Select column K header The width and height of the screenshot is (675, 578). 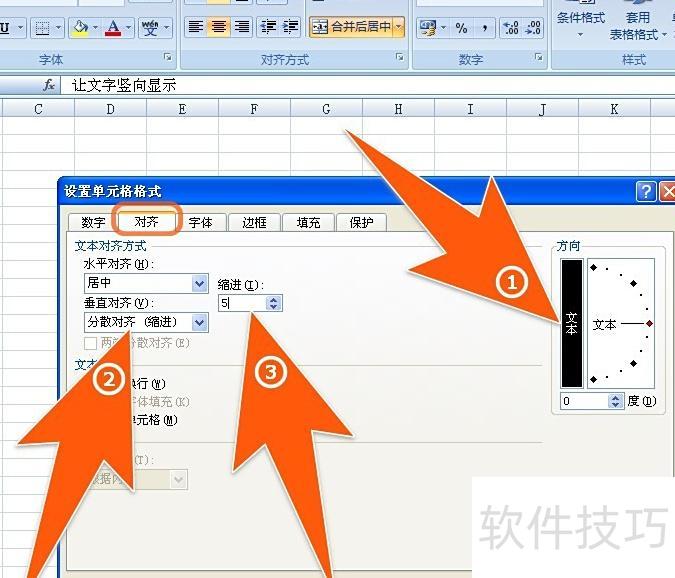614,109
